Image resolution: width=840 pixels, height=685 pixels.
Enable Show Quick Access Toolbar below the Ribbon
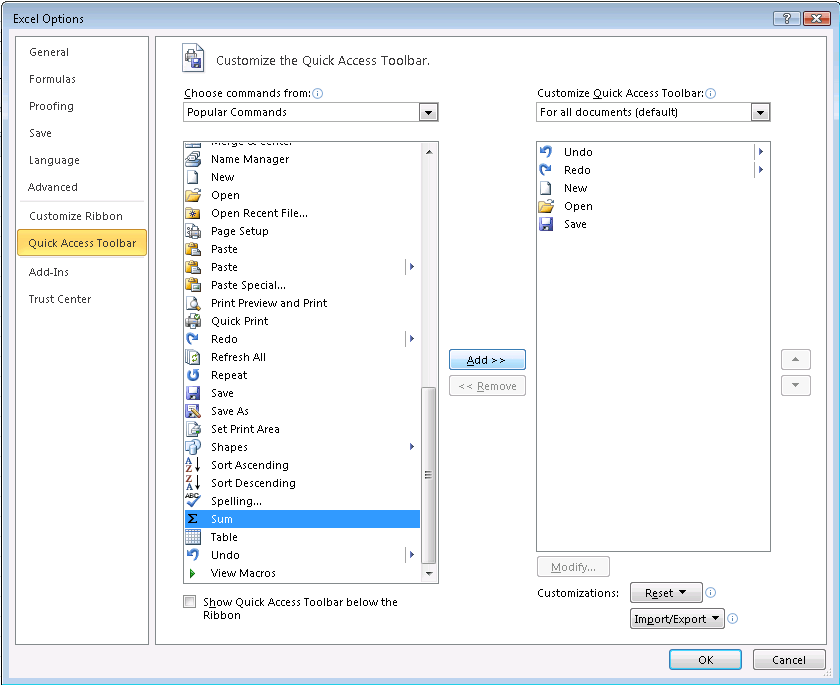(190, 601)
